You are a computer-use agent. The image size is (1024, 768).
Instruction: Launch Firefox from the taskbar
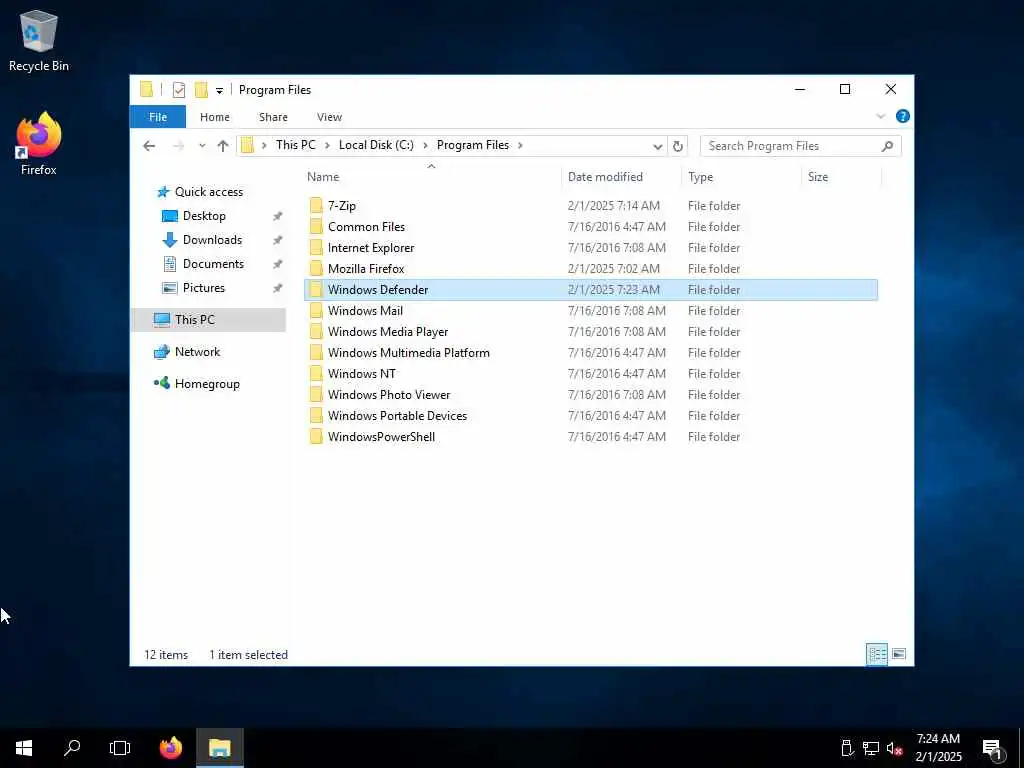(x=171, y=748)
